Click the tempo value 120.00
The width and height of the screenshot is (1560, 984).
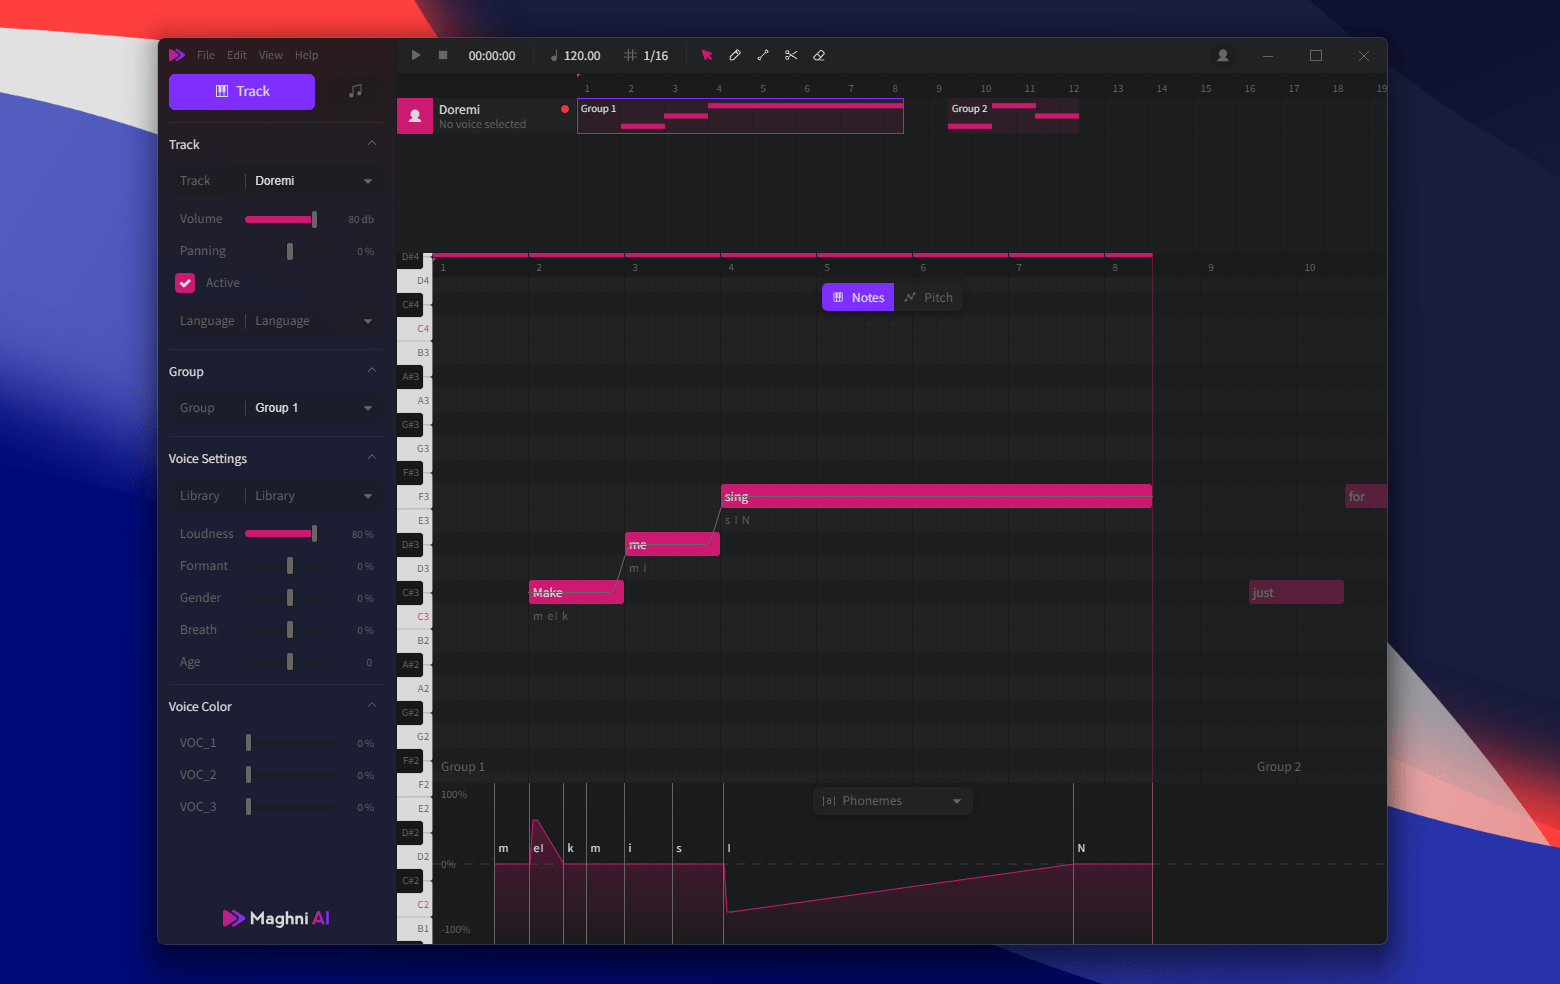point(582,56)
